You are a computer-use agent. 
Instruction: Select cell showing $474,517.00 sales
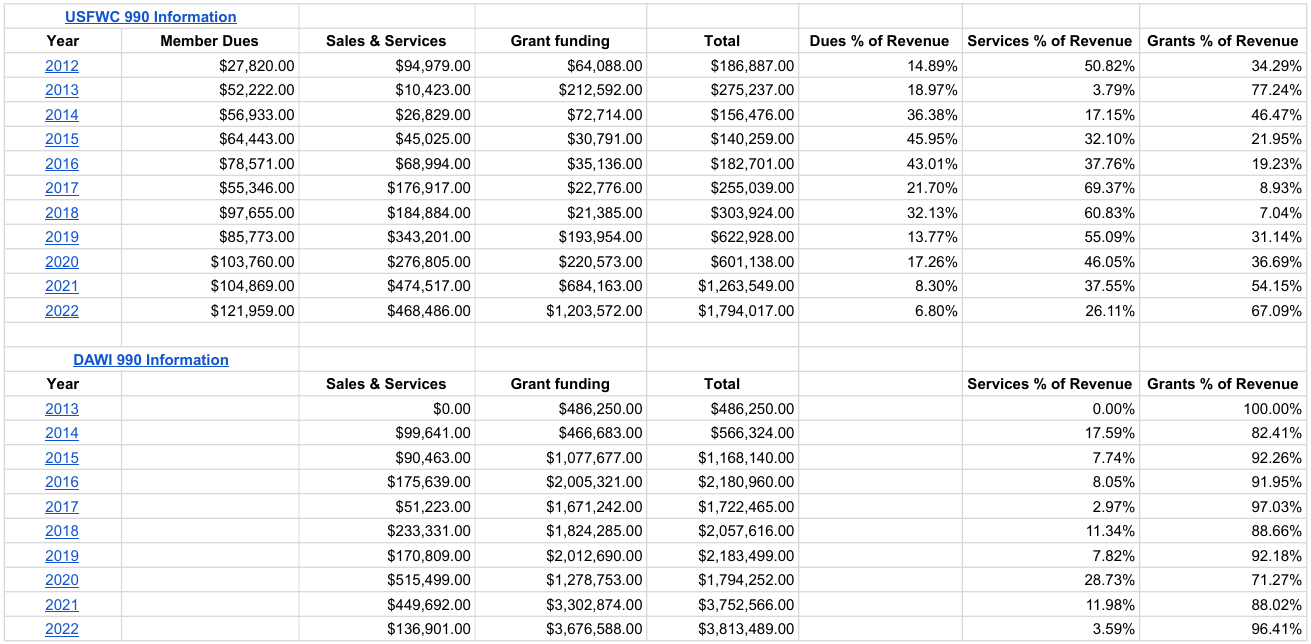(387, 286)
